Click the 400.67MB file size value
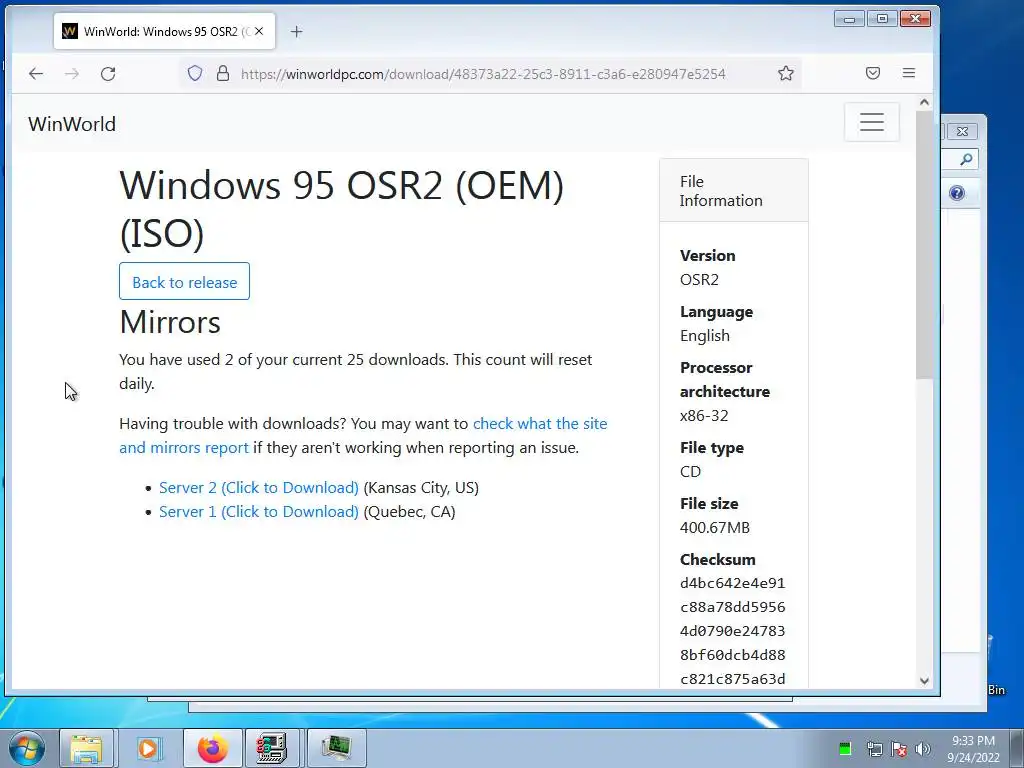This screenshot has height=768, width=1024. tap(714, 528)
